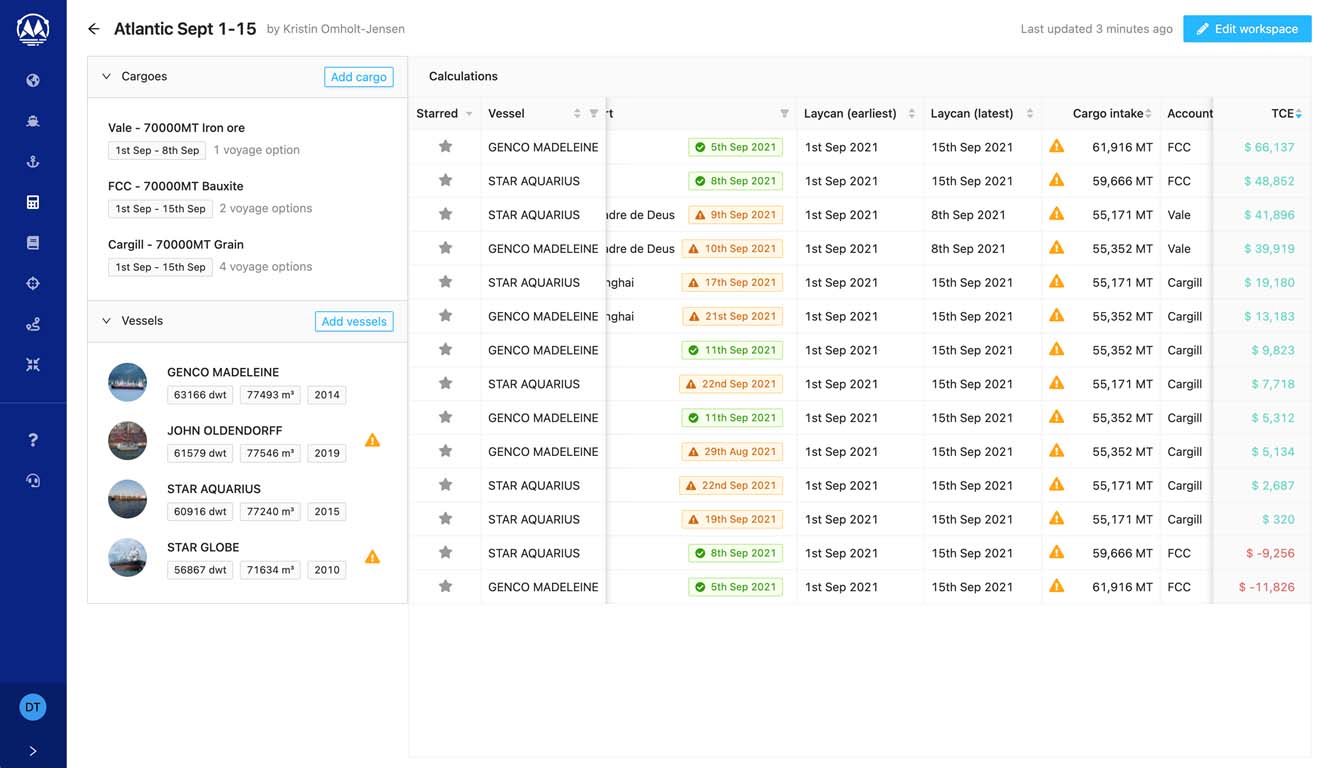Image resolution: width=1327 pixels, height=768 pixels.
Task: Open the question mark help icon
Action: 33,440
